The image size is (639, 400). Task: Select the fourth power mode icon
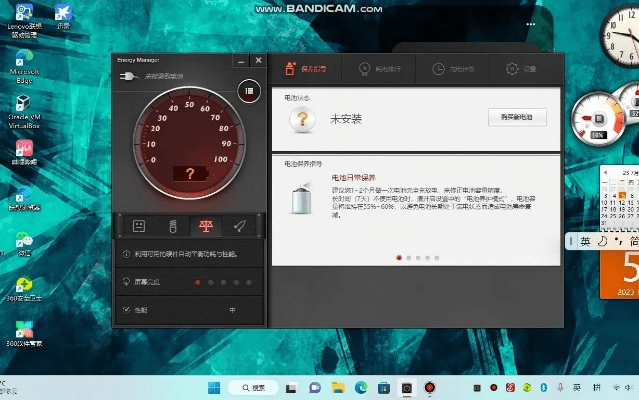[x=240, y=225]
